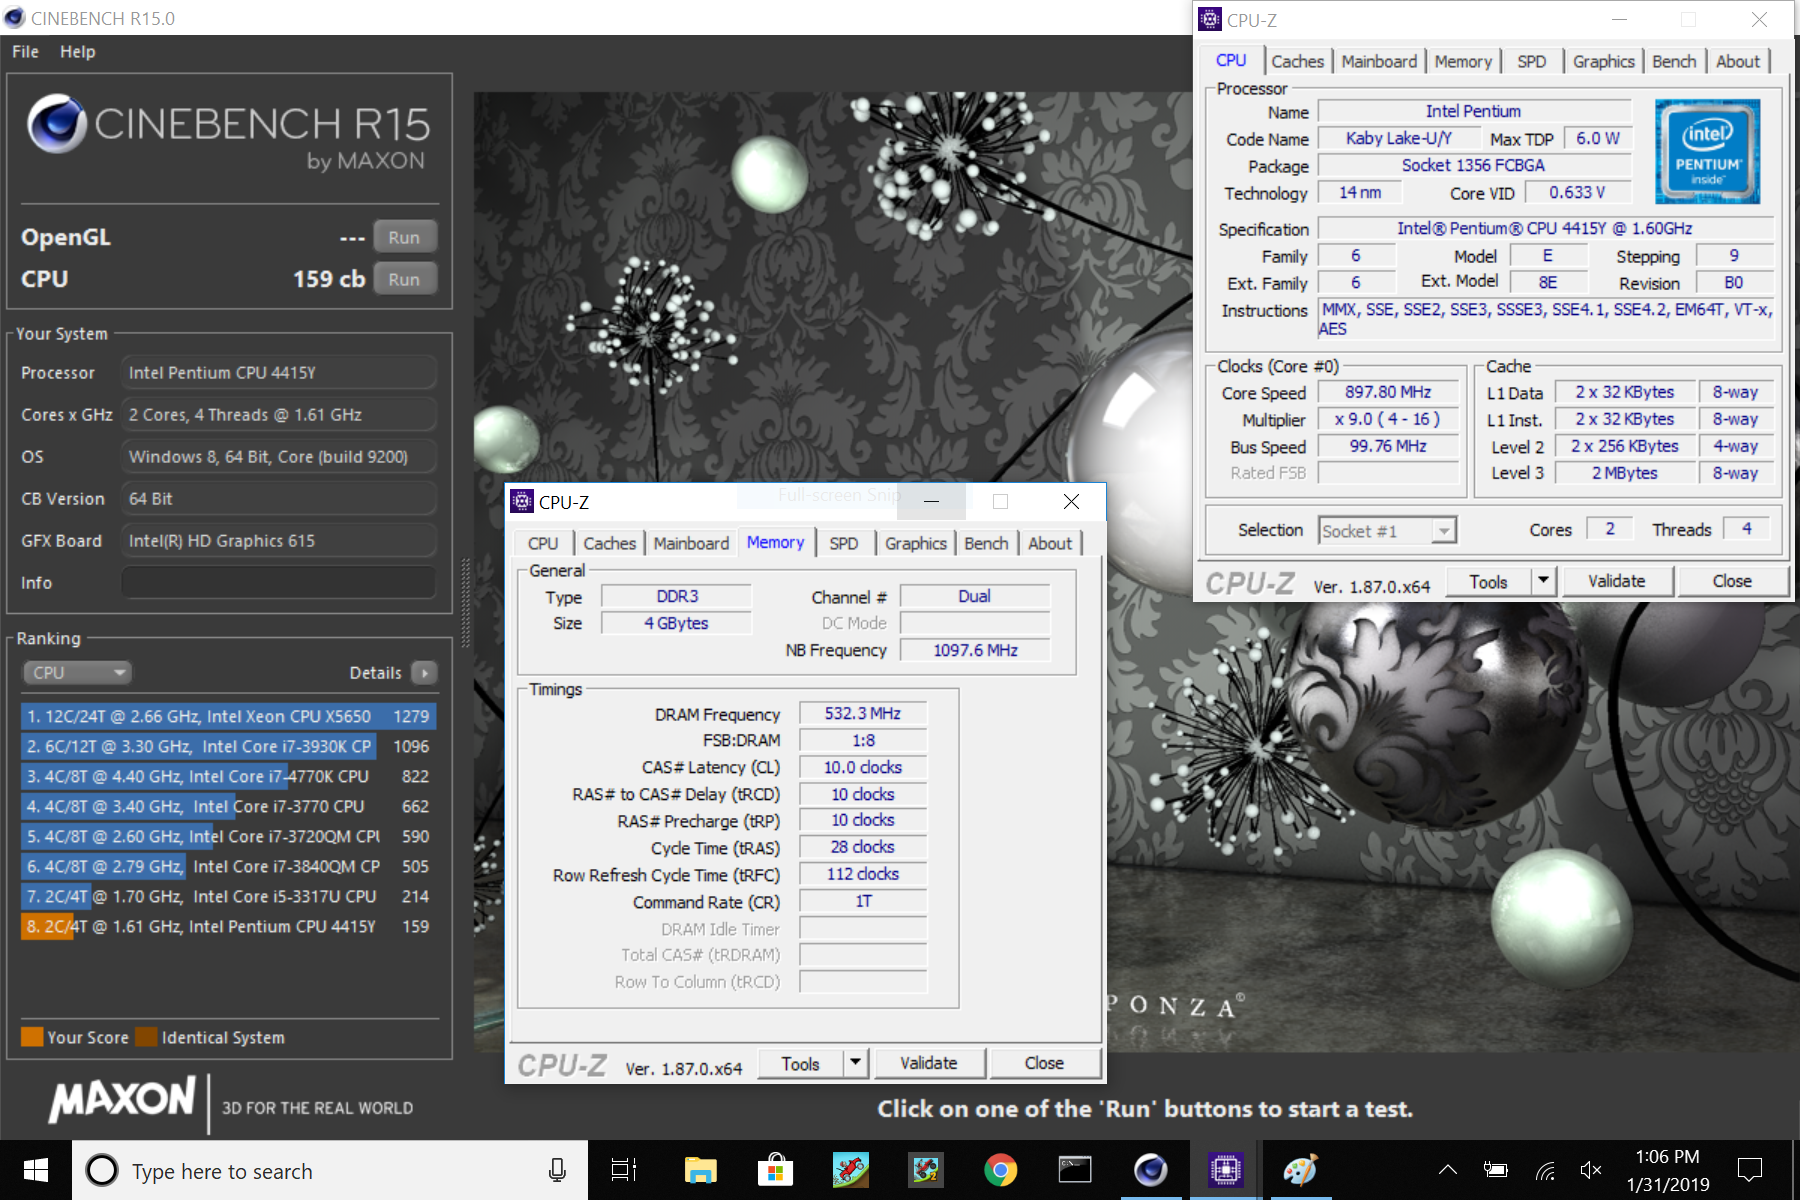This screenshot has width=1800, height=1200.
Task: Click Validate in top CPU-Z window
Action: coord(1616,582)
